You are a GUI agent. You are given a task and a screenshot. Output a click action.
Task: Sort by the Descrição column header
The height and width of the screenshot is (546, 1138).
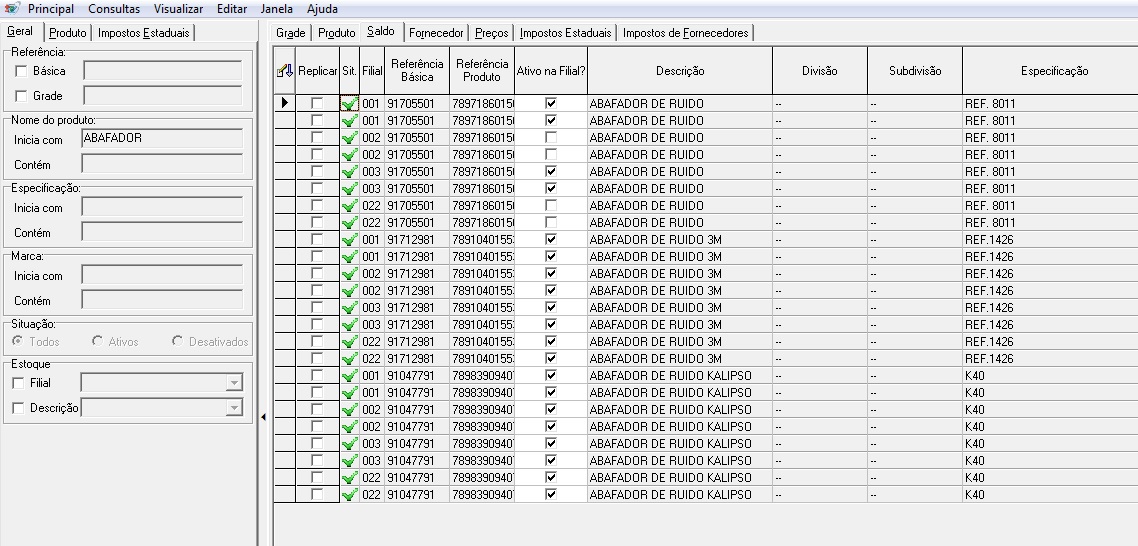(x=680, y=70)
